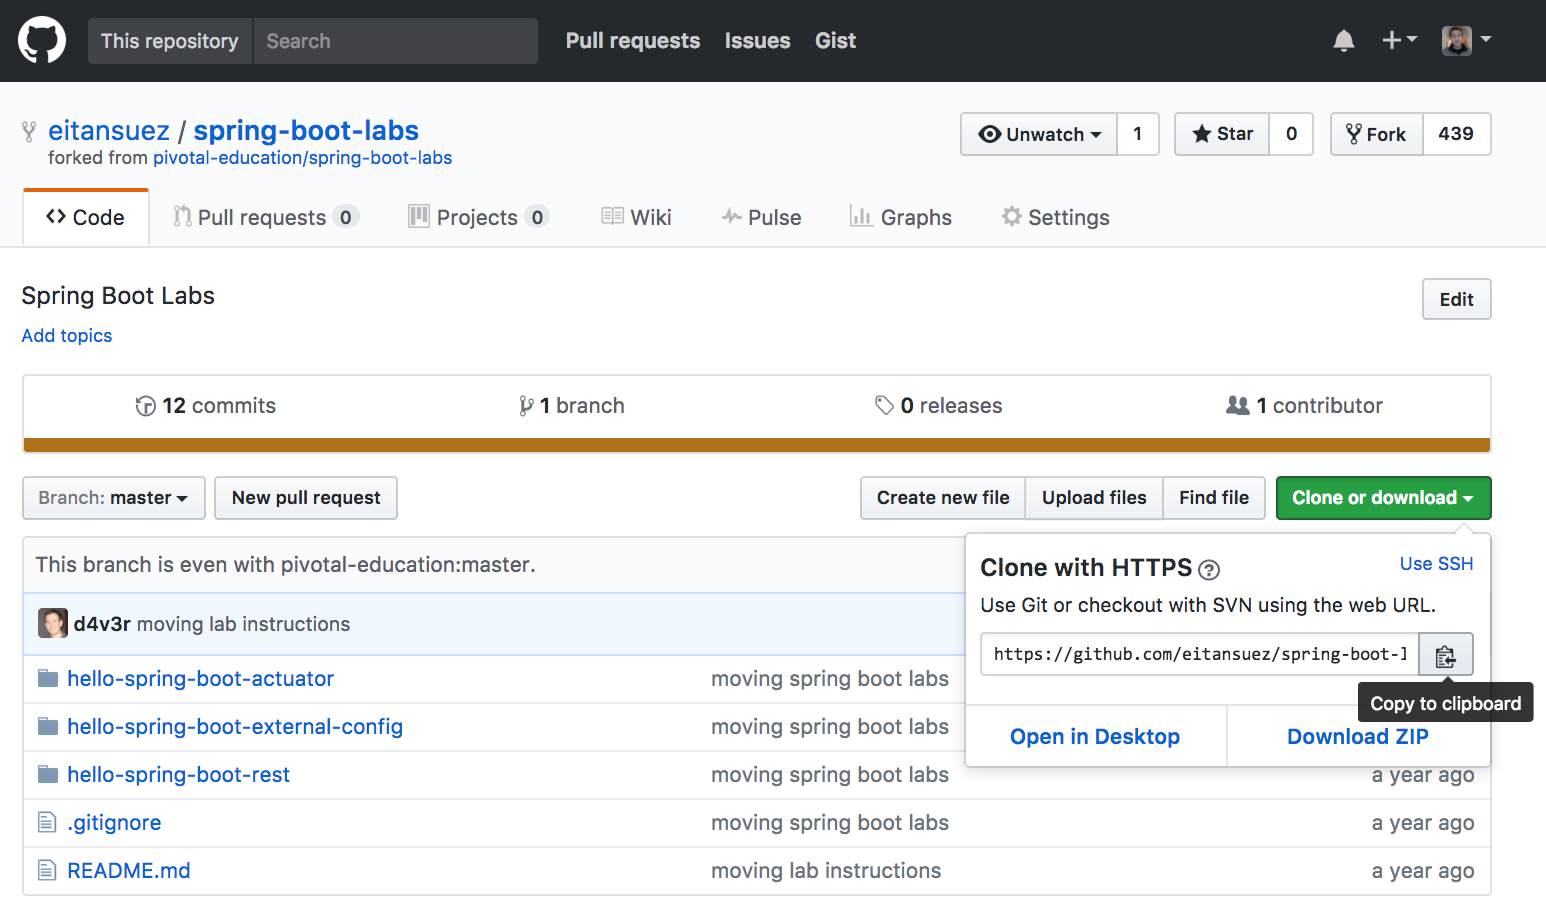View the 1 branch link
Screen dimensions: 1546x906
pos(572,406)
